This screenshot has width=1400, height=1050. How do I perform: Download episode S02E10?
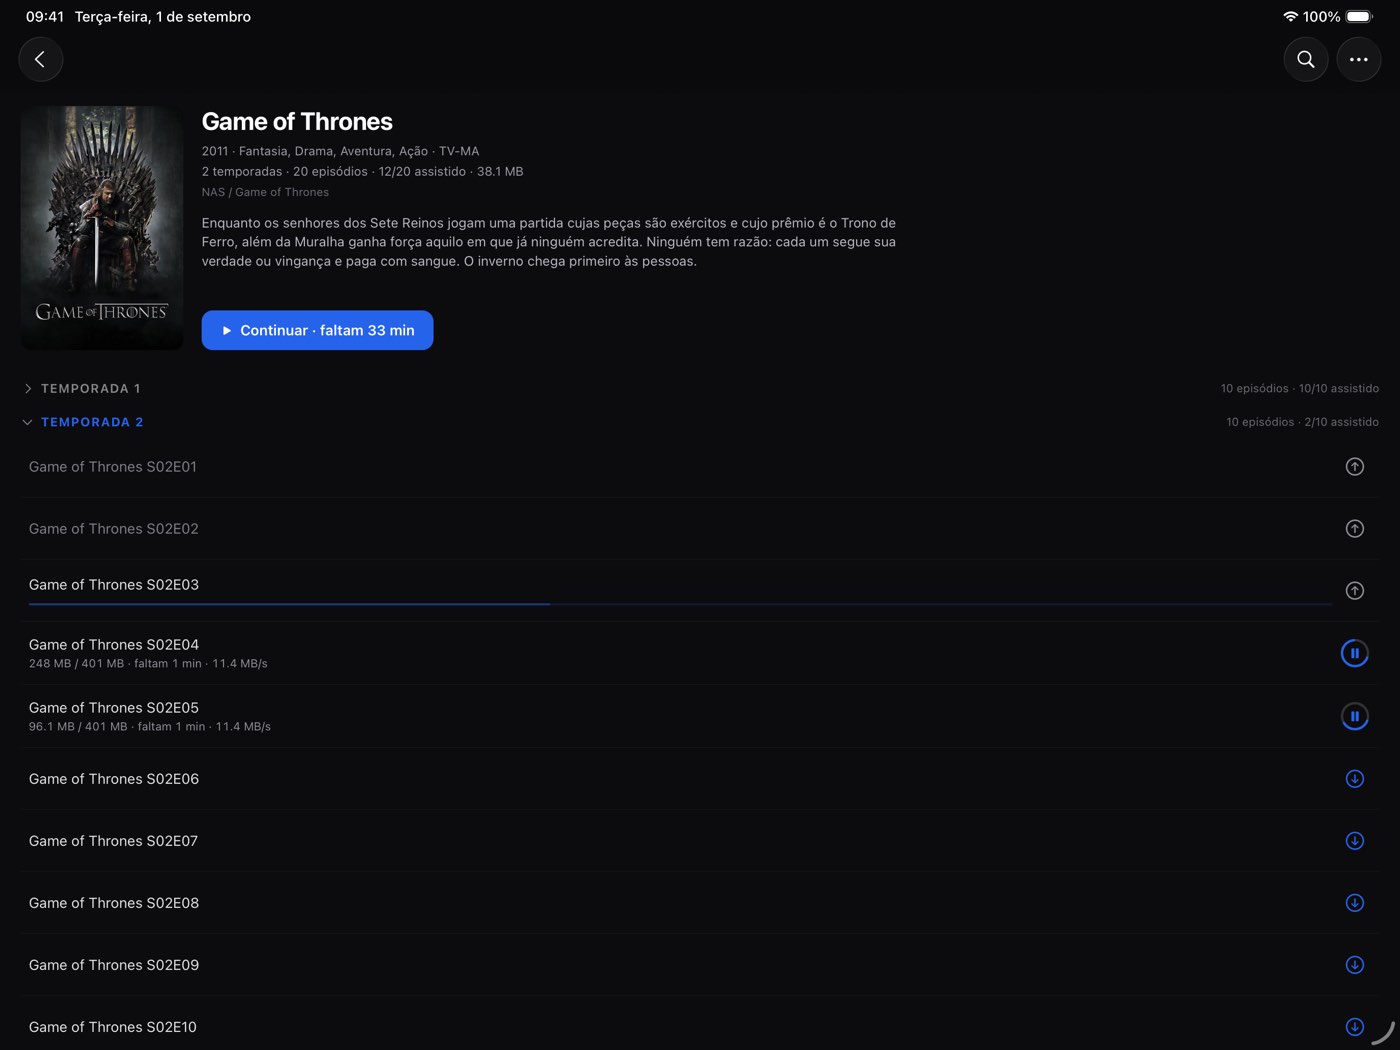click(1355, 1027)
